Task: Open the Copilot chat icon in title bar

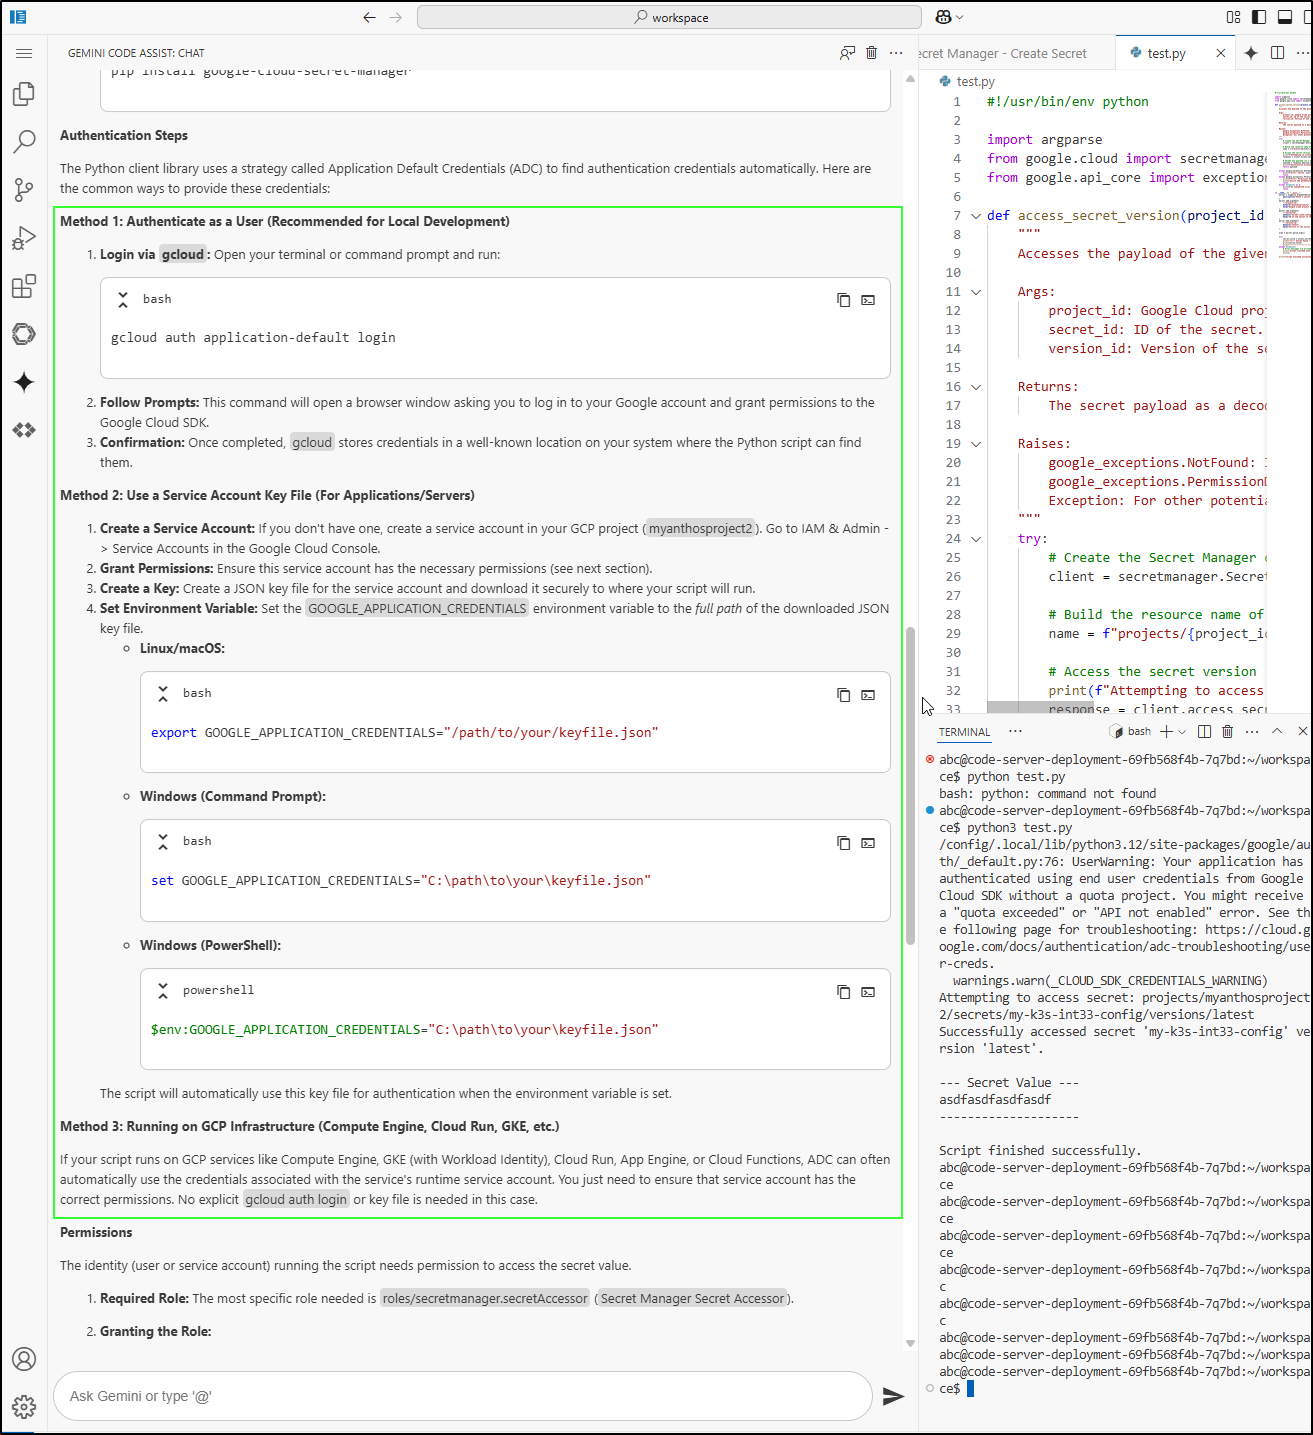Action: point(943,17)
